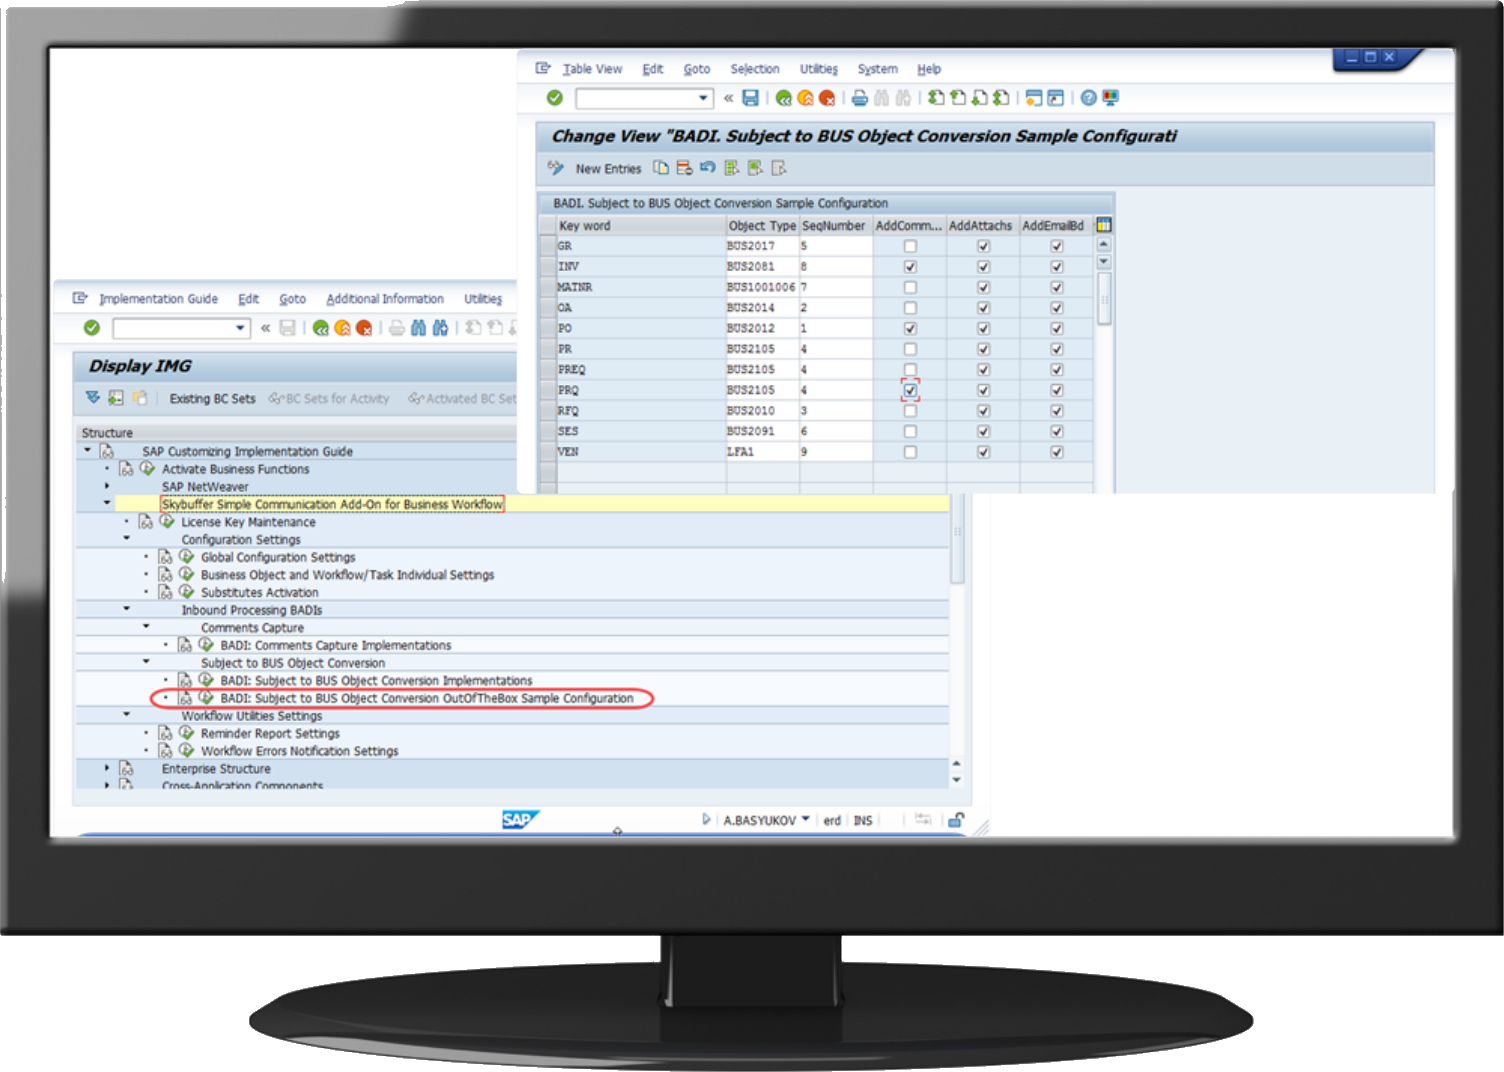Click the Help question-mark icon
Viewport: 1504px width, 1072px height.
1089,98
